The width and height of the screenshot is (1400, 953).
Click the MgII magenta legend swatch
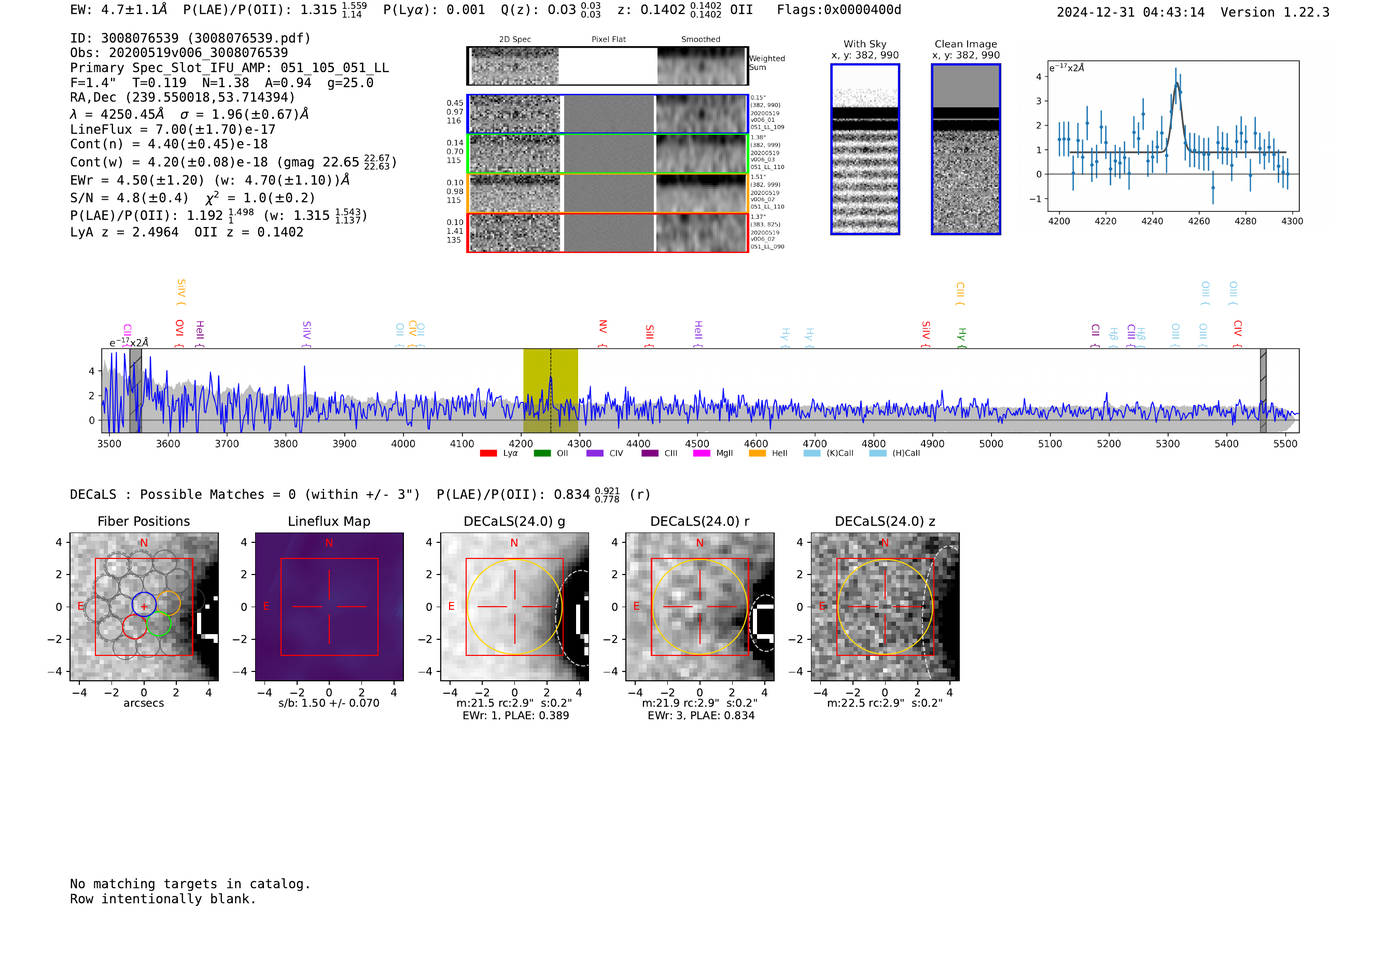[701, 453]
